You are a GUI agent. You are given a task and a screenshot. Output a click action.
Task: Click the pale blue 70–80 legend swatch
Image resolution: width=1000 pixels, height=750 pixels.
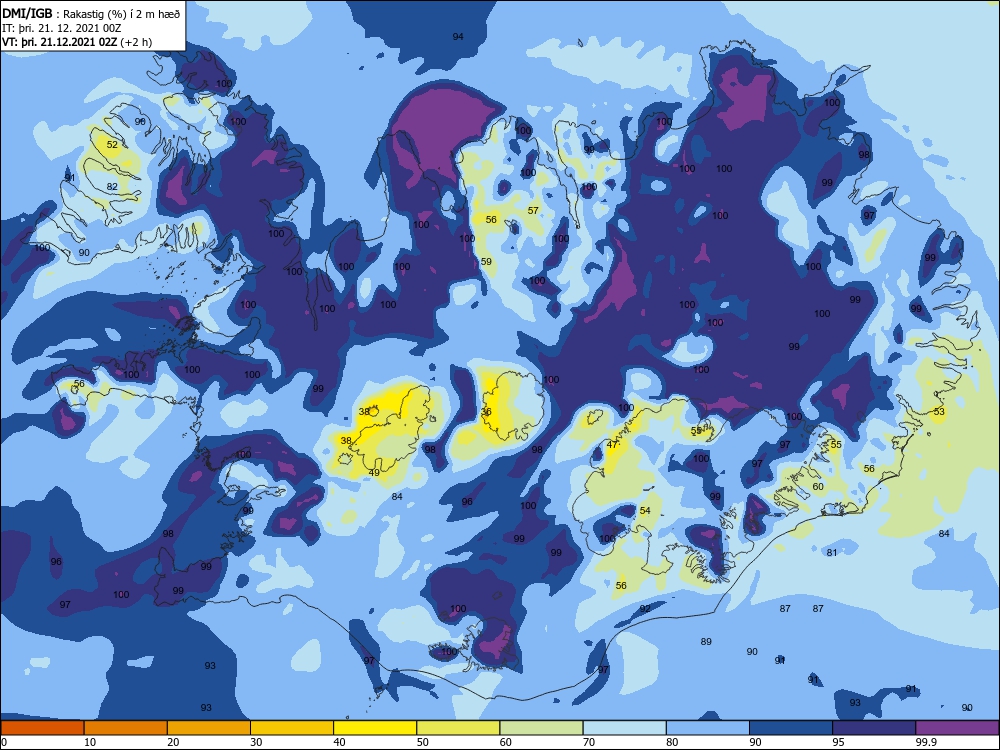(624, 728)
